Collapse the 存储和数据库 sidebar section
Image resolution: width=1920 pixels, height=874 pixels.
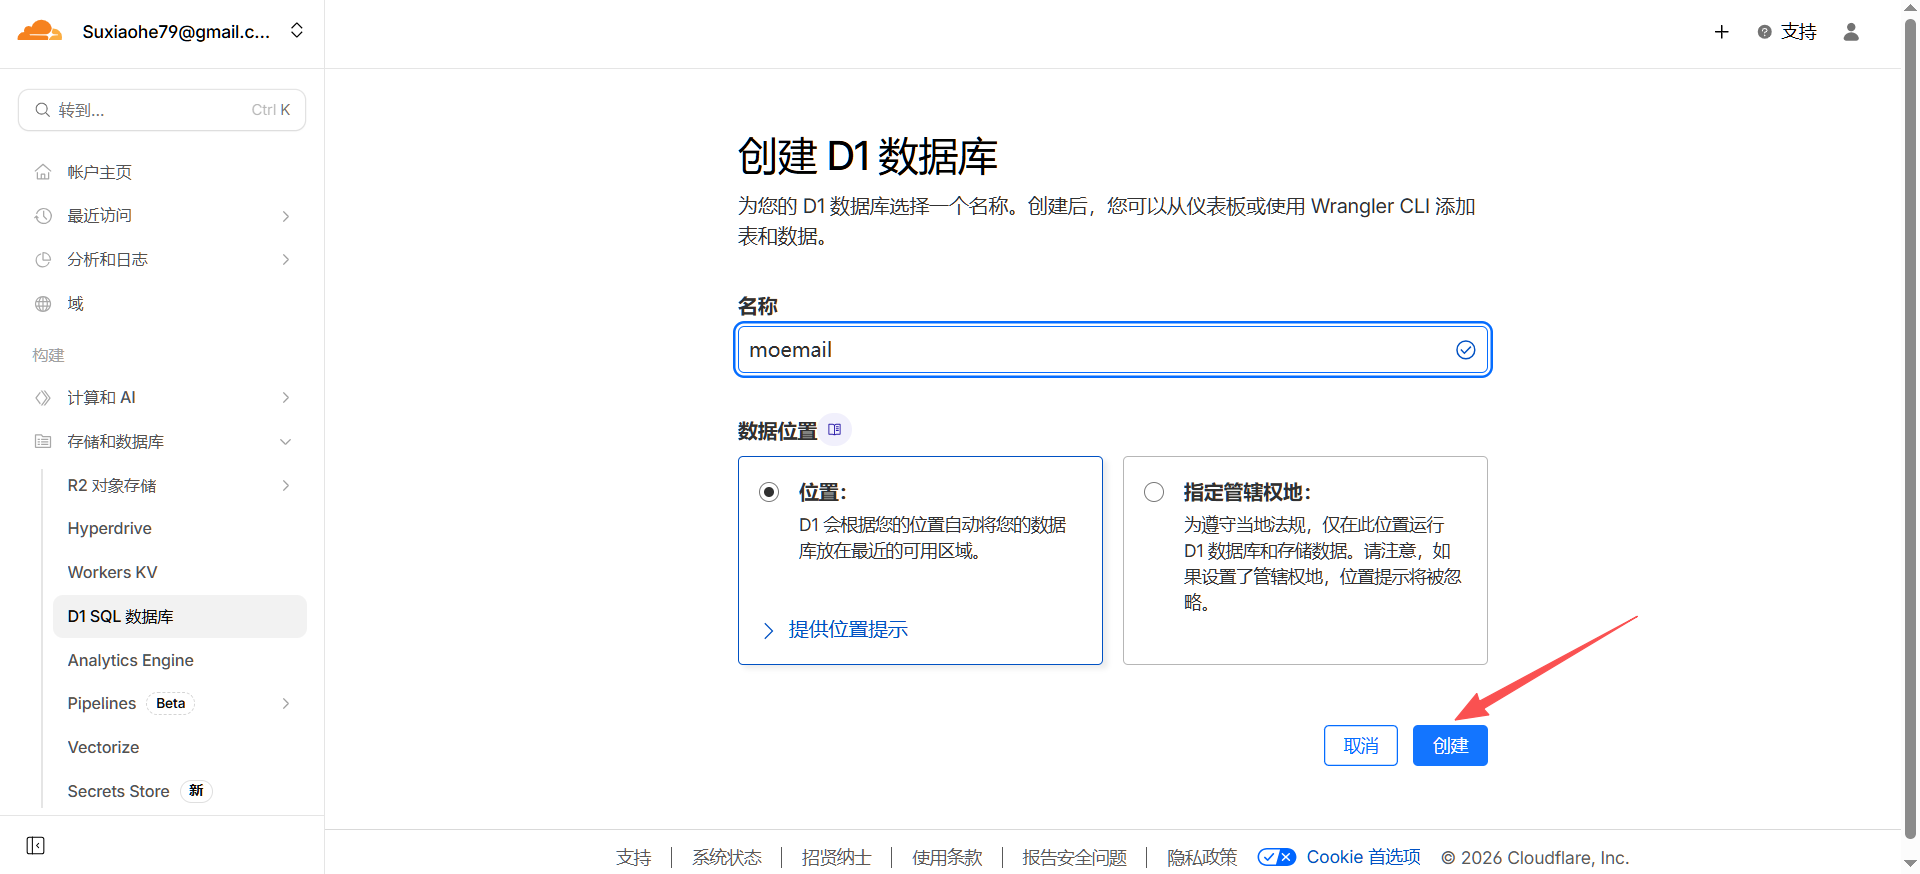(x=285, y=442)
